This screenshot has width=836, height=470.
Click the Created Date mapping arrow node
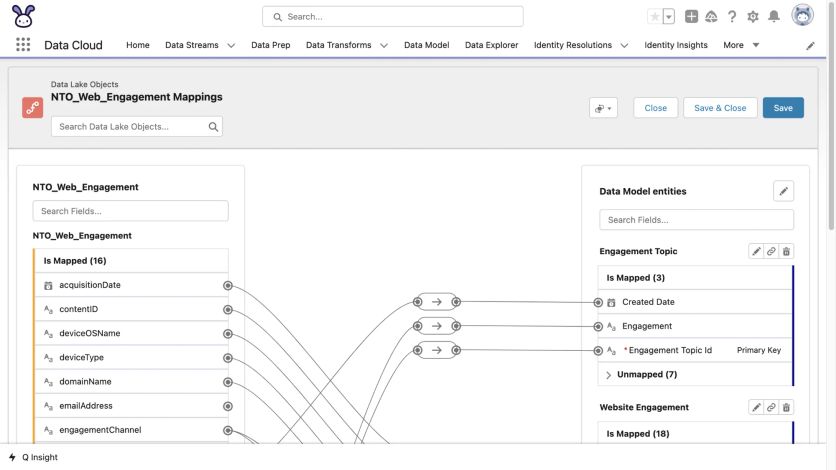[x=437, y=302]
